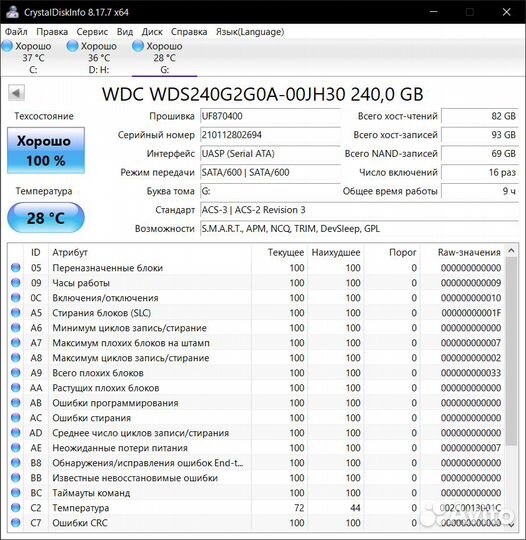Click status icon of row 0C Включения/отключения
This screenshot has width=526, height=540.
pos(16,298)
